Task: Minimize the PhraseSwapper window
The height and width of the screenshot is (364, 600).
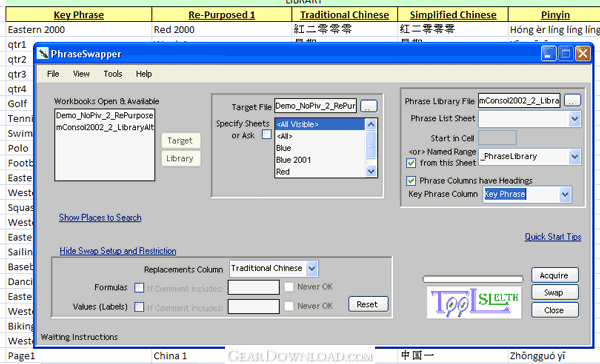Action: click(548, 54)
